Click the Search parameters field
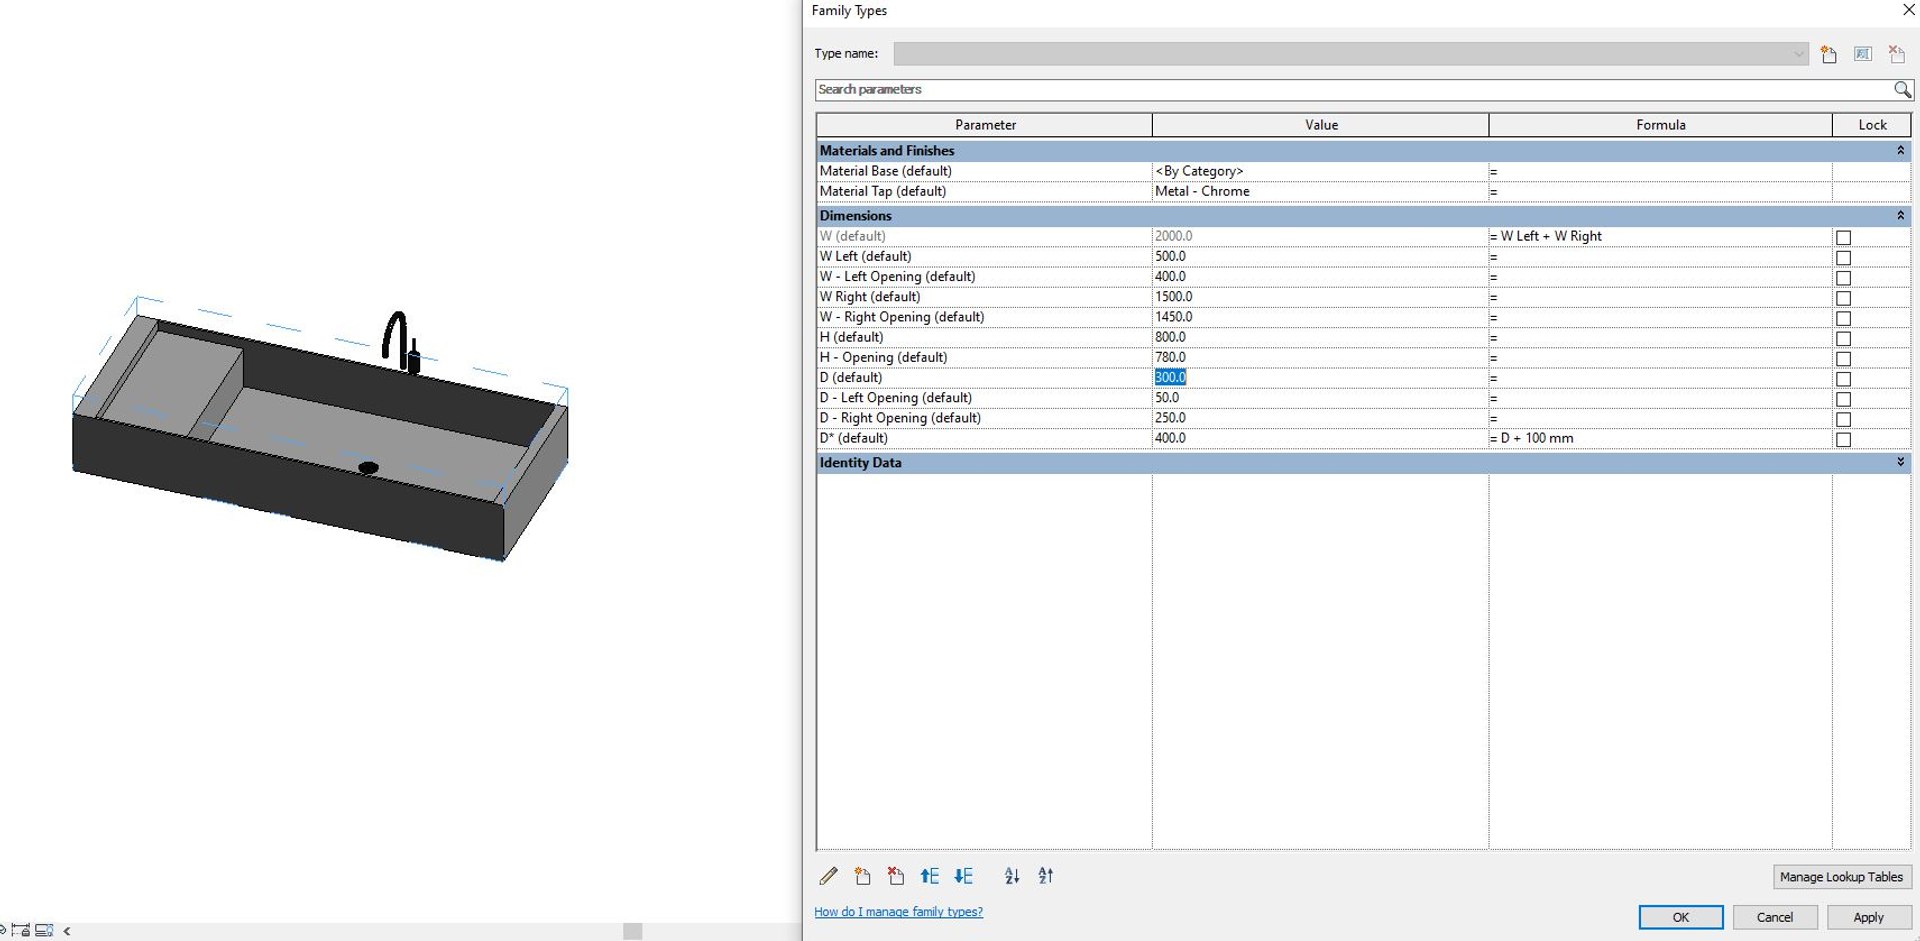 point(1354,90)
